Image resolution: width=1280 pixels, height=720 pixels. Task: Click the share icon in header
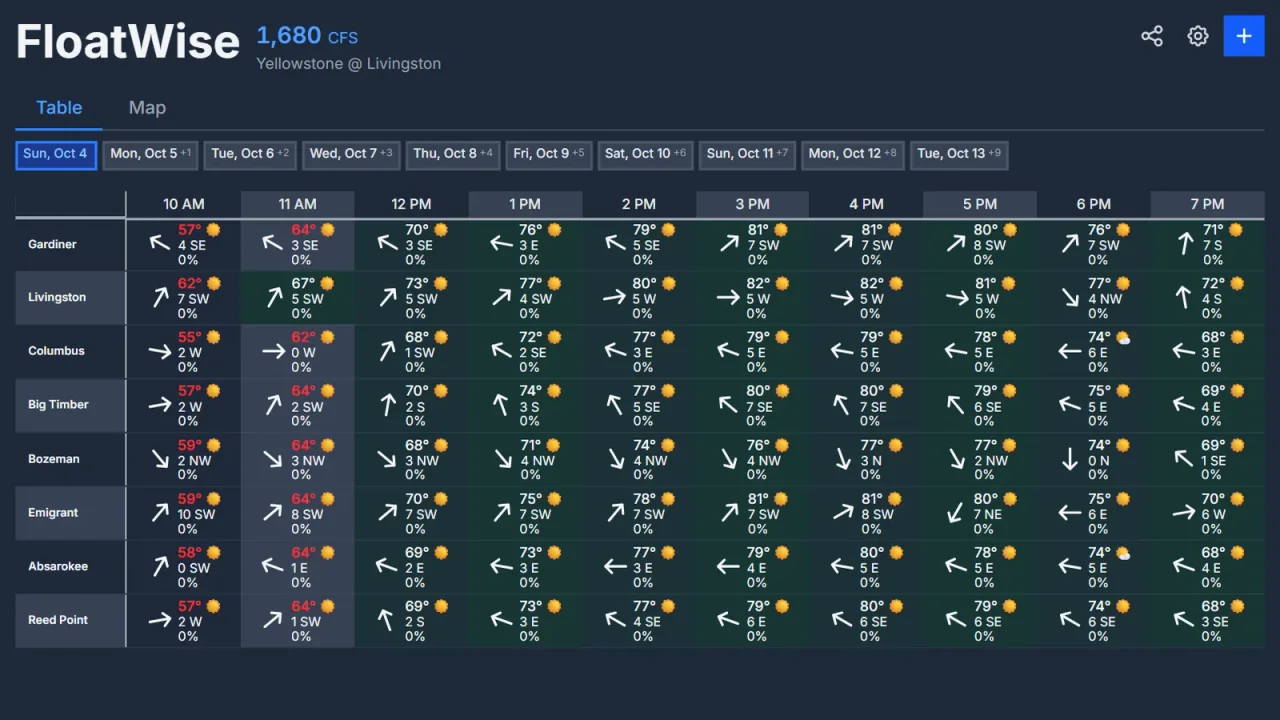tap(1152, 36)
